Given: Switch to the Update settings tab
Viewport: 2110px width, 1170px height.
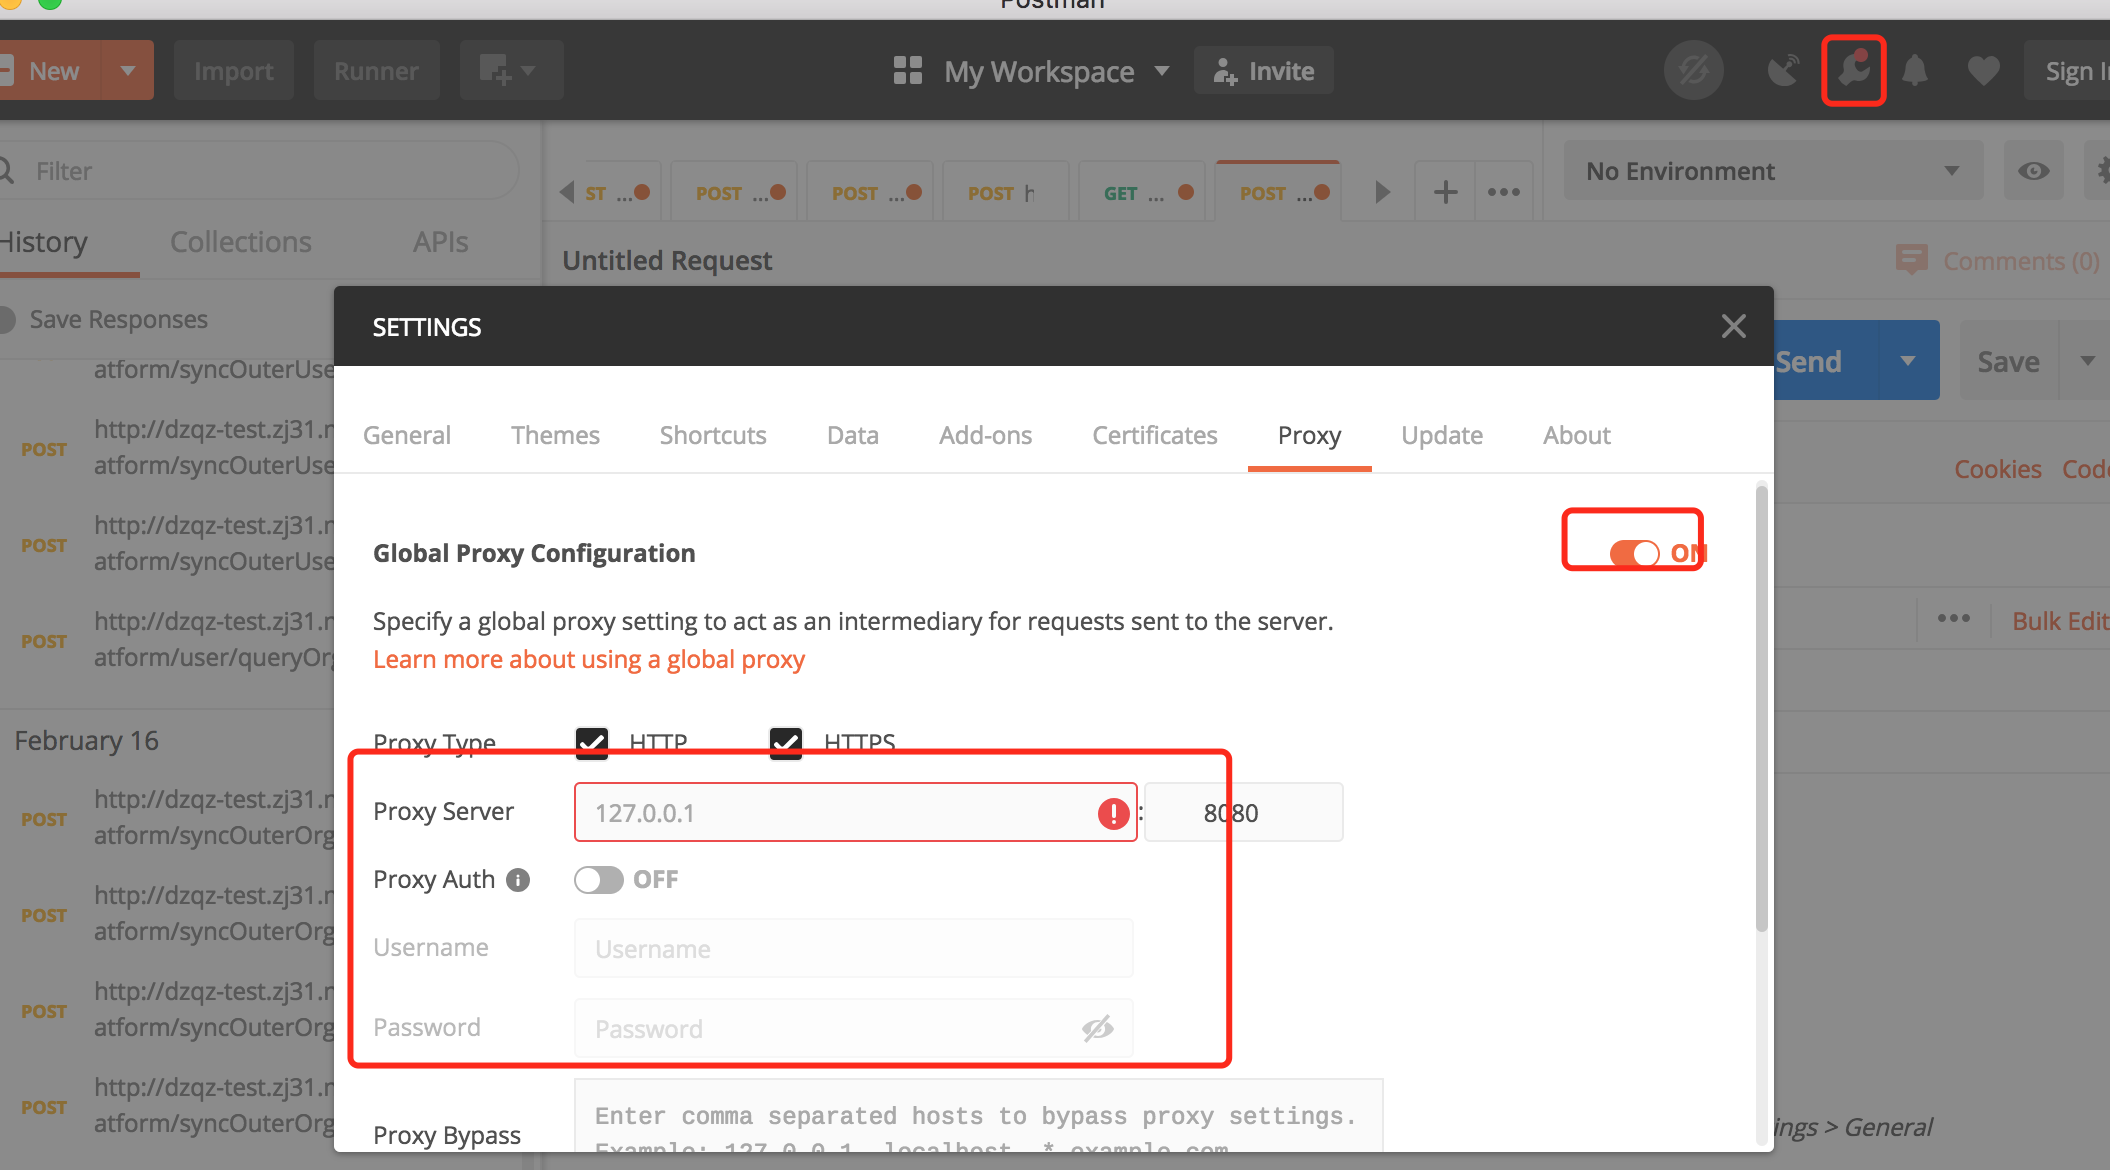Looking at the screenshot, I should [x=1442, y=435].
